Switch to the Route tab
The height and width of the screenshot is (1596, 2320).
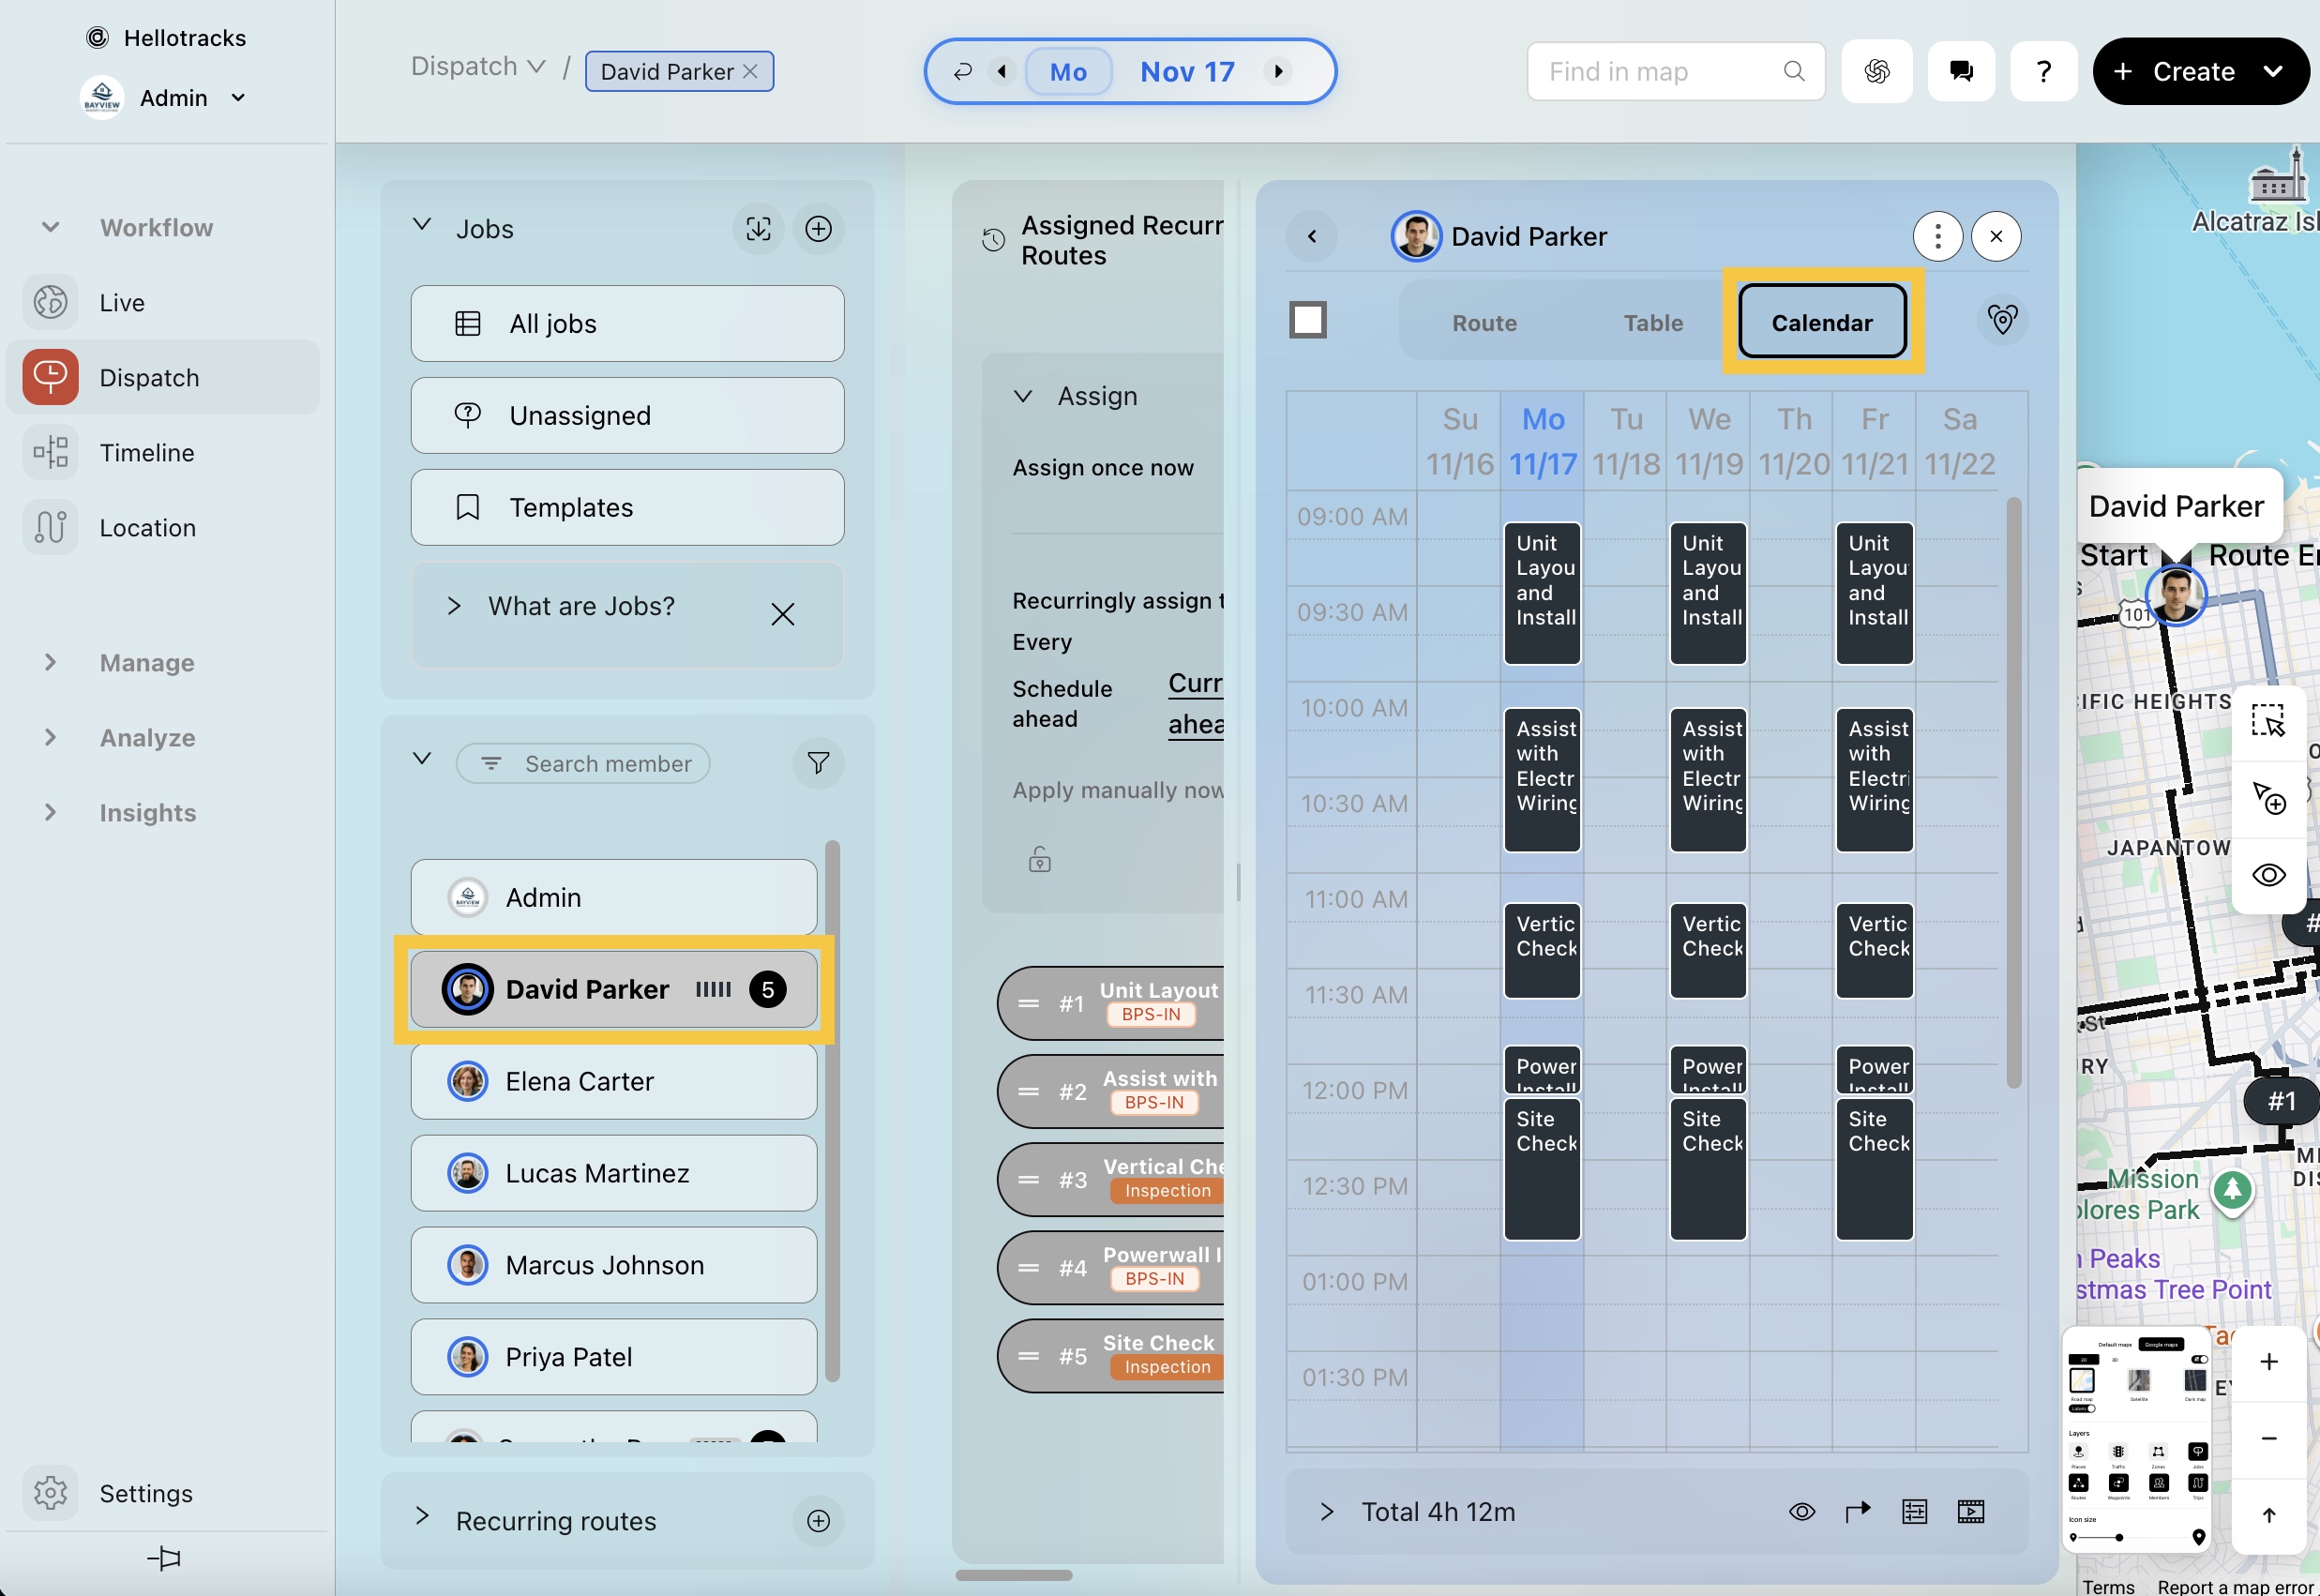click(1484, 323)
